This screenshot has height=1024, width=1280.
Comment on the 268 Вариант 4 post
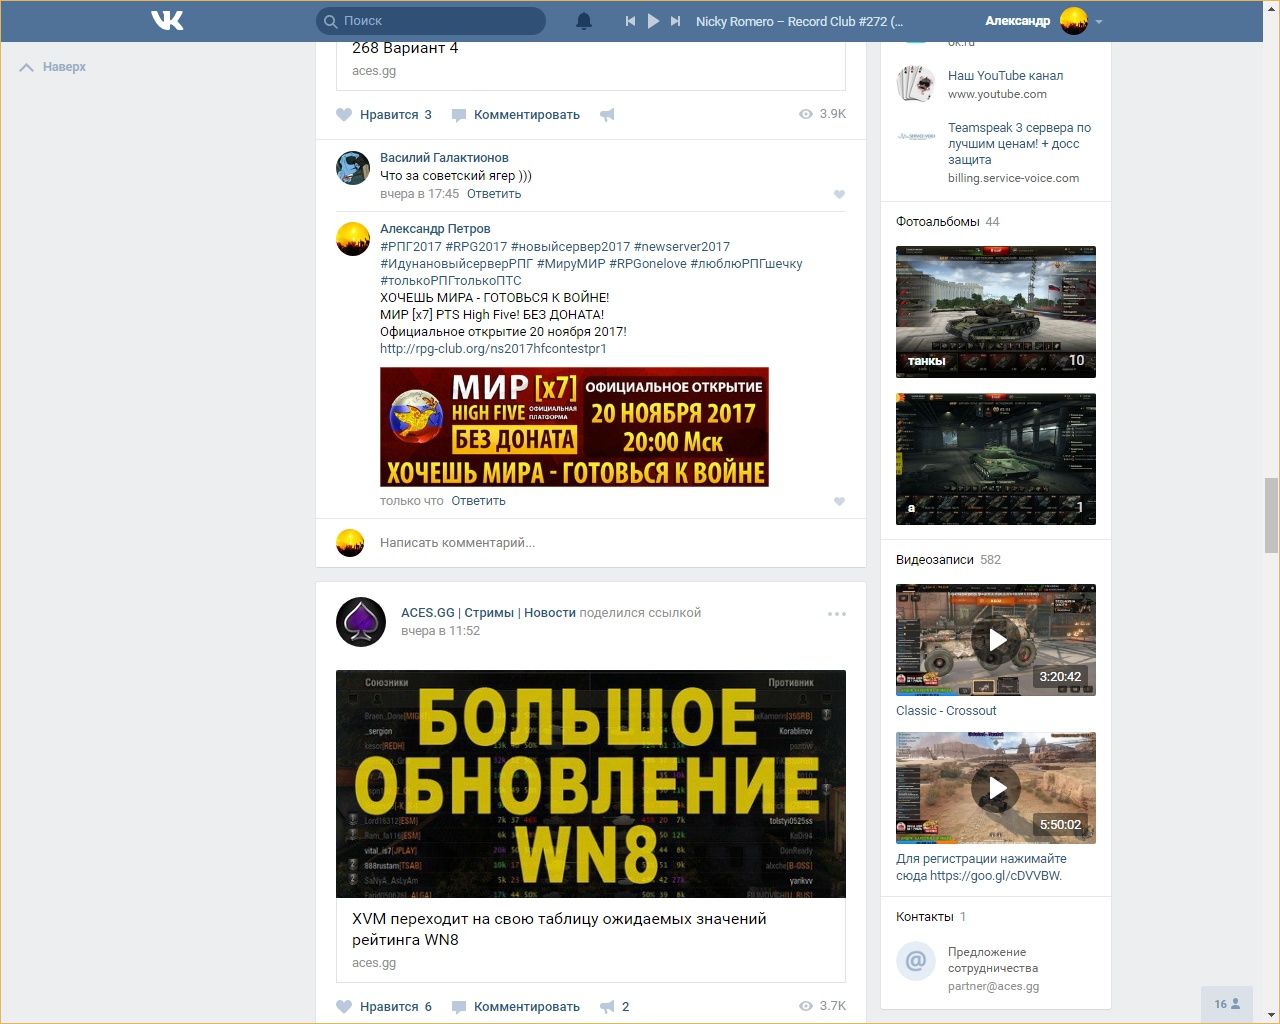[516, 115]
